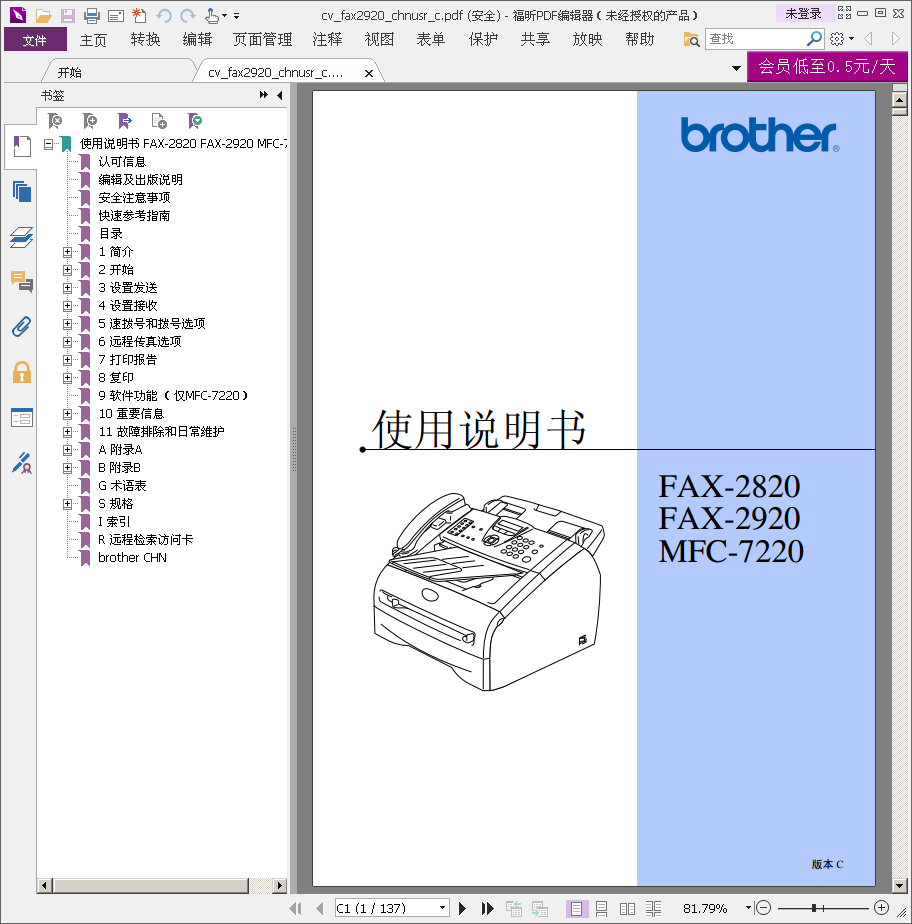The width and height of the screenshot is (912, 924).
Task: Go to the next page
Action: (462, 908)
